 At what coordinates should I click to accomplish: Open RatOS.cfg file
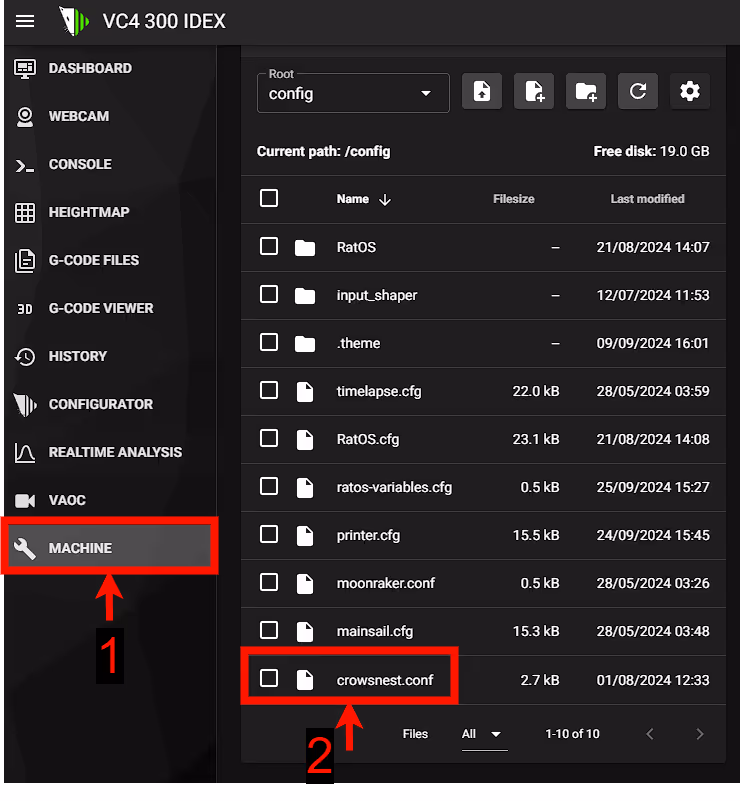(x=368, y=439)
